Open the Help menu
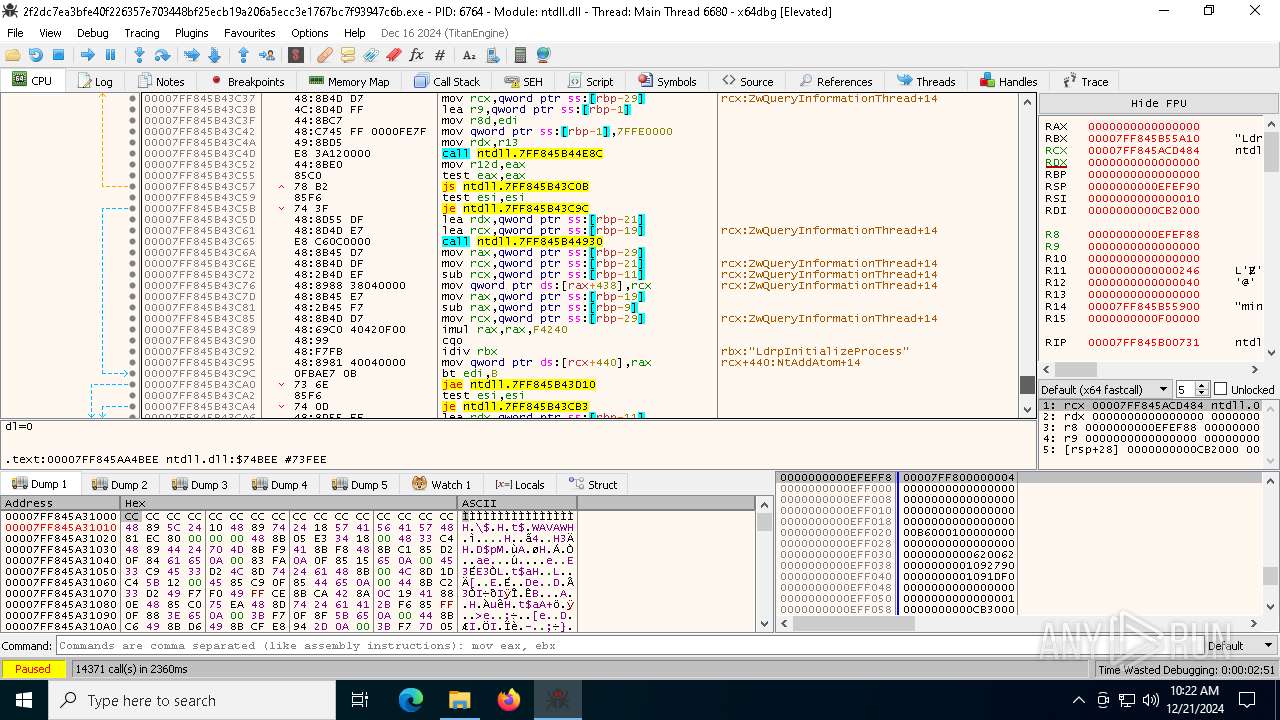The height and width of the screenshot is (720, 1280). [354, 33]
